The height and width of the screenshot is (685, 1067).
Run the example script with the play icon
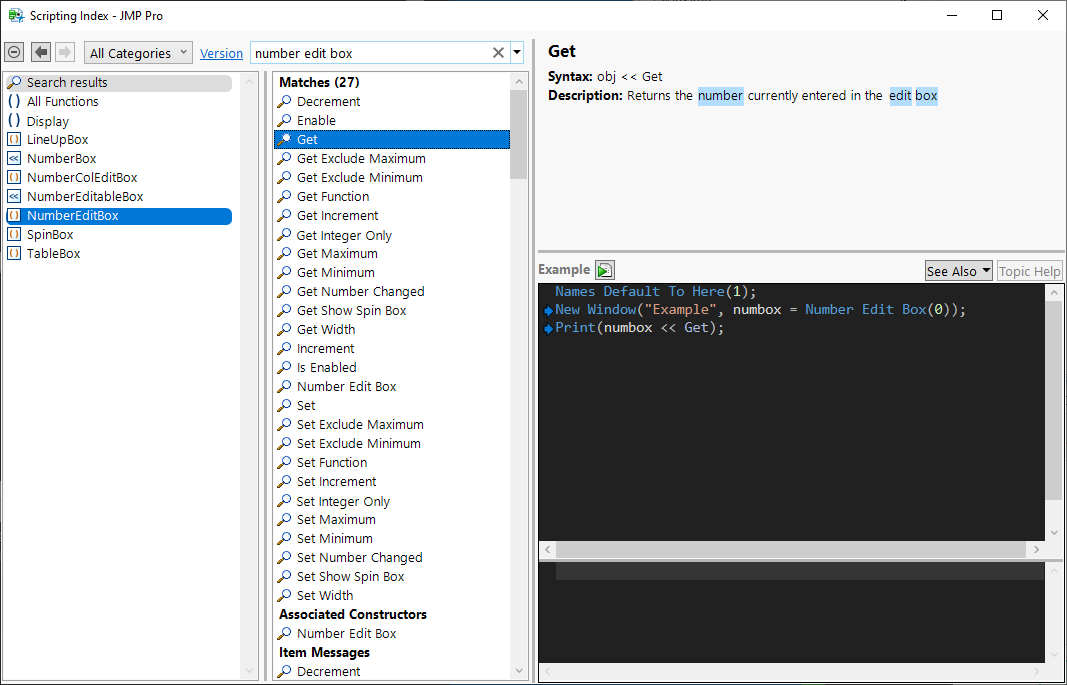point(605,270)
